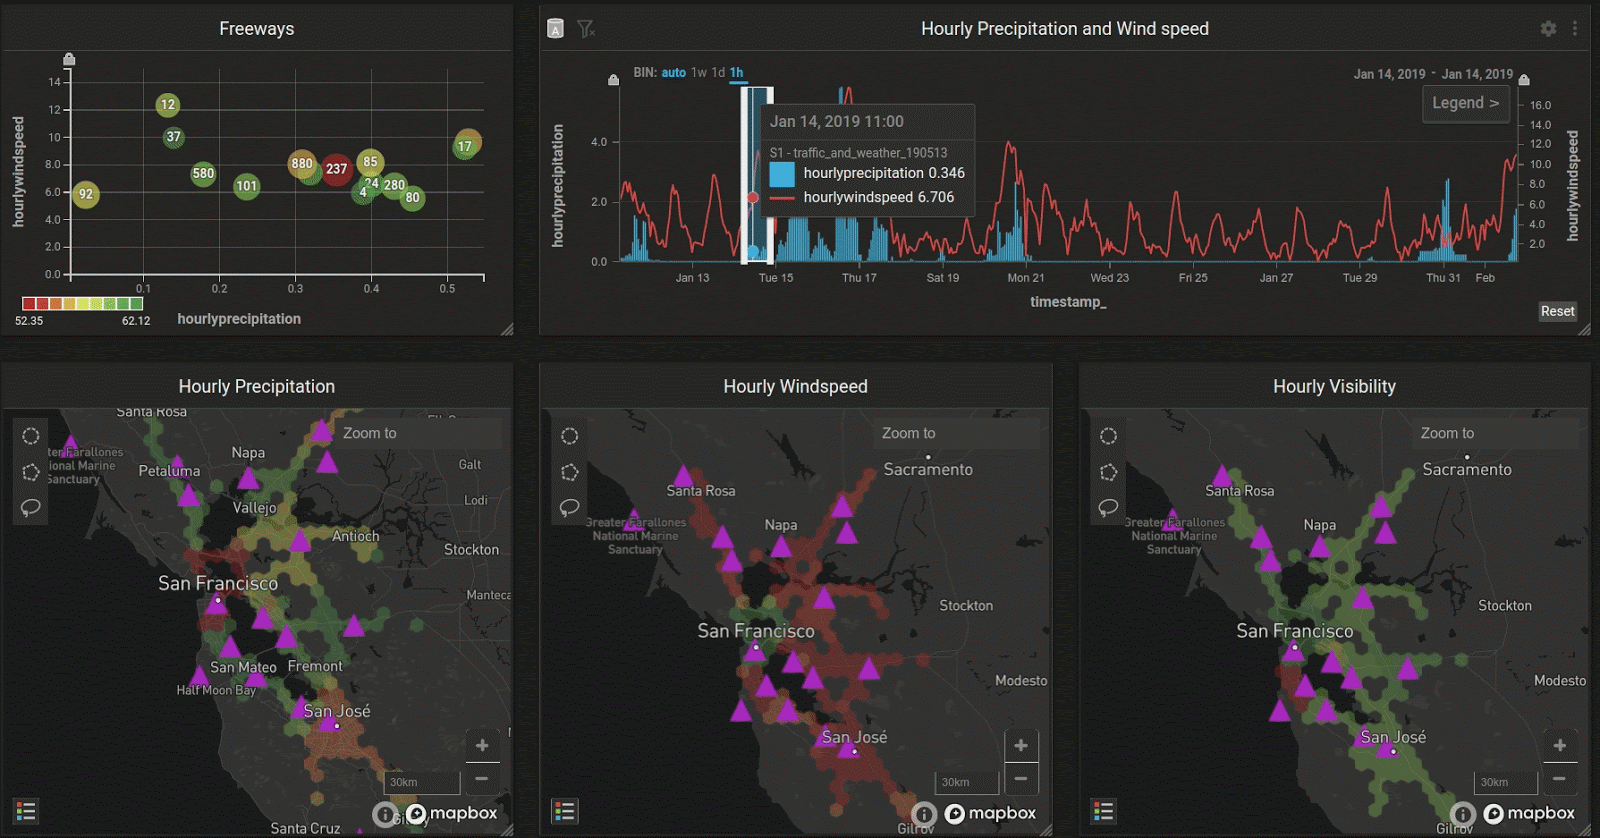Select the circle selection tool on Hourly Visibility map
1600x838 pixels.
point(1109,436)
